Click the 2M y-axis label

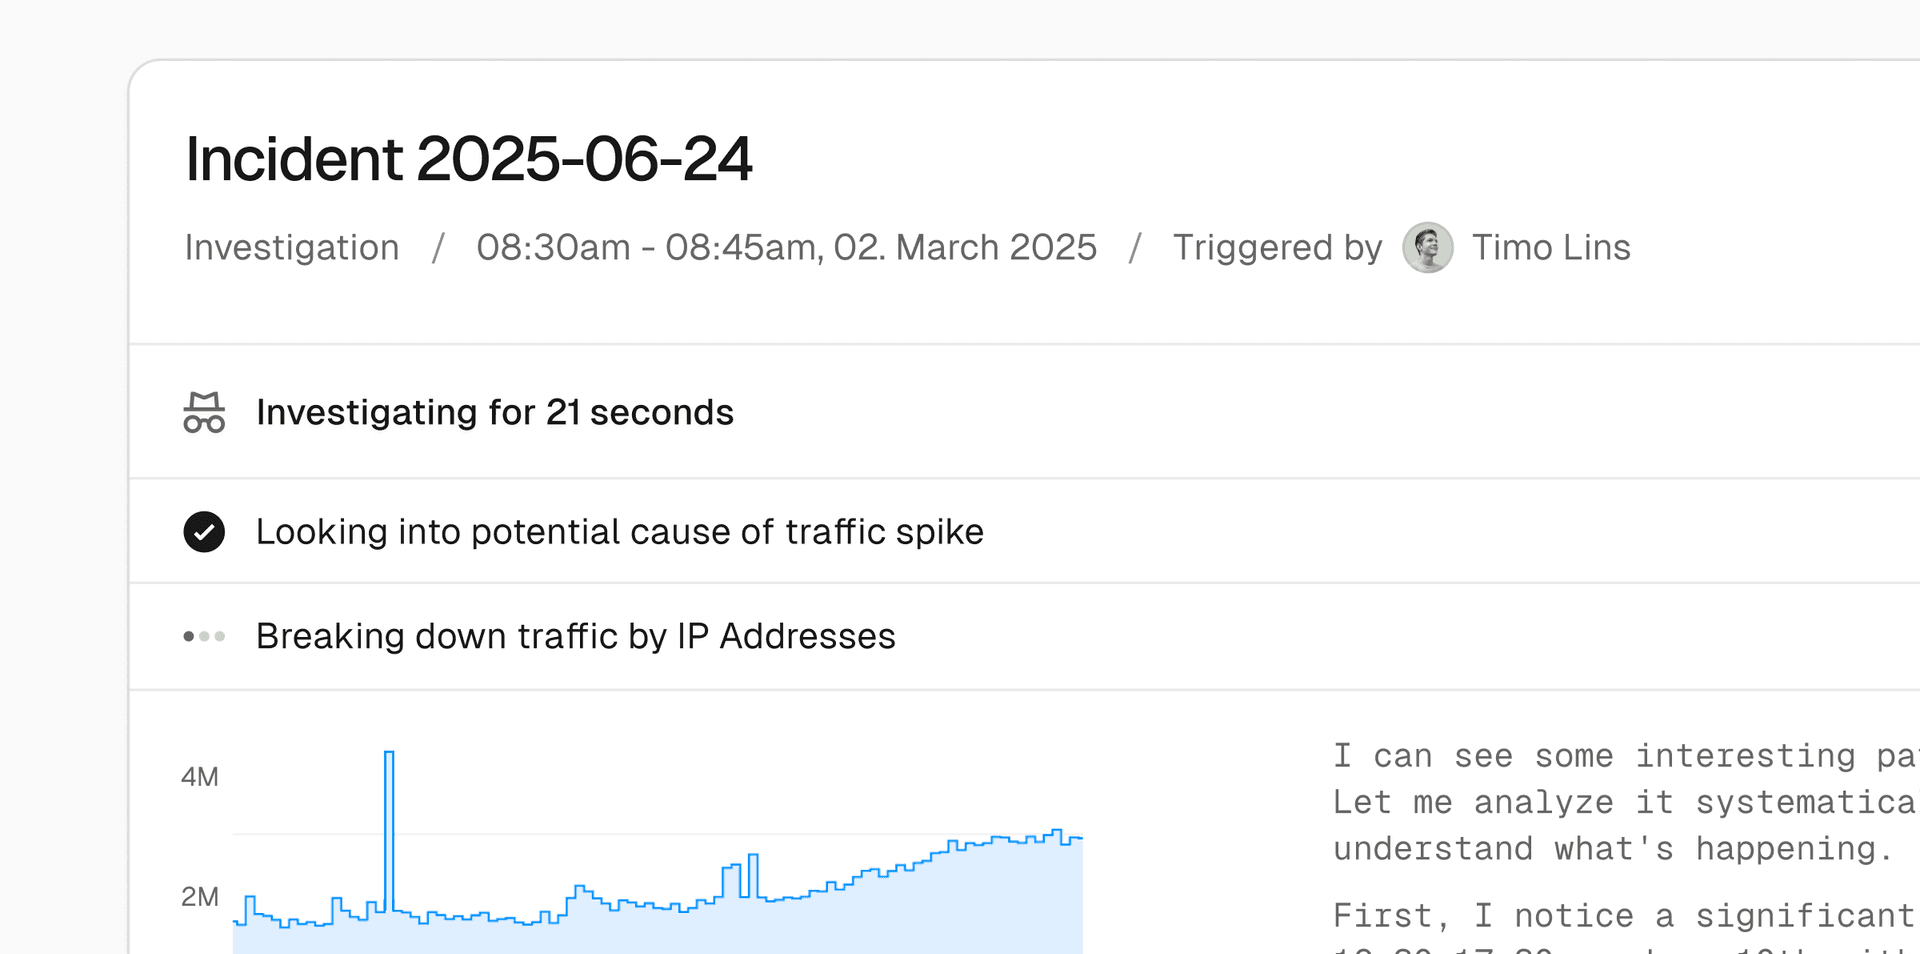coord(200,897)
